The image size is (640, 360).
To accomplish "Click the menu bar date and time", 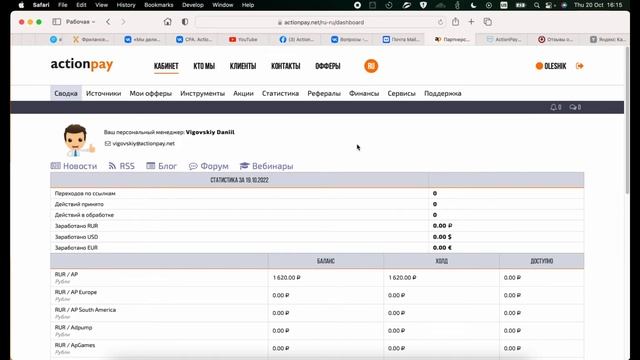I will (598, 5).
